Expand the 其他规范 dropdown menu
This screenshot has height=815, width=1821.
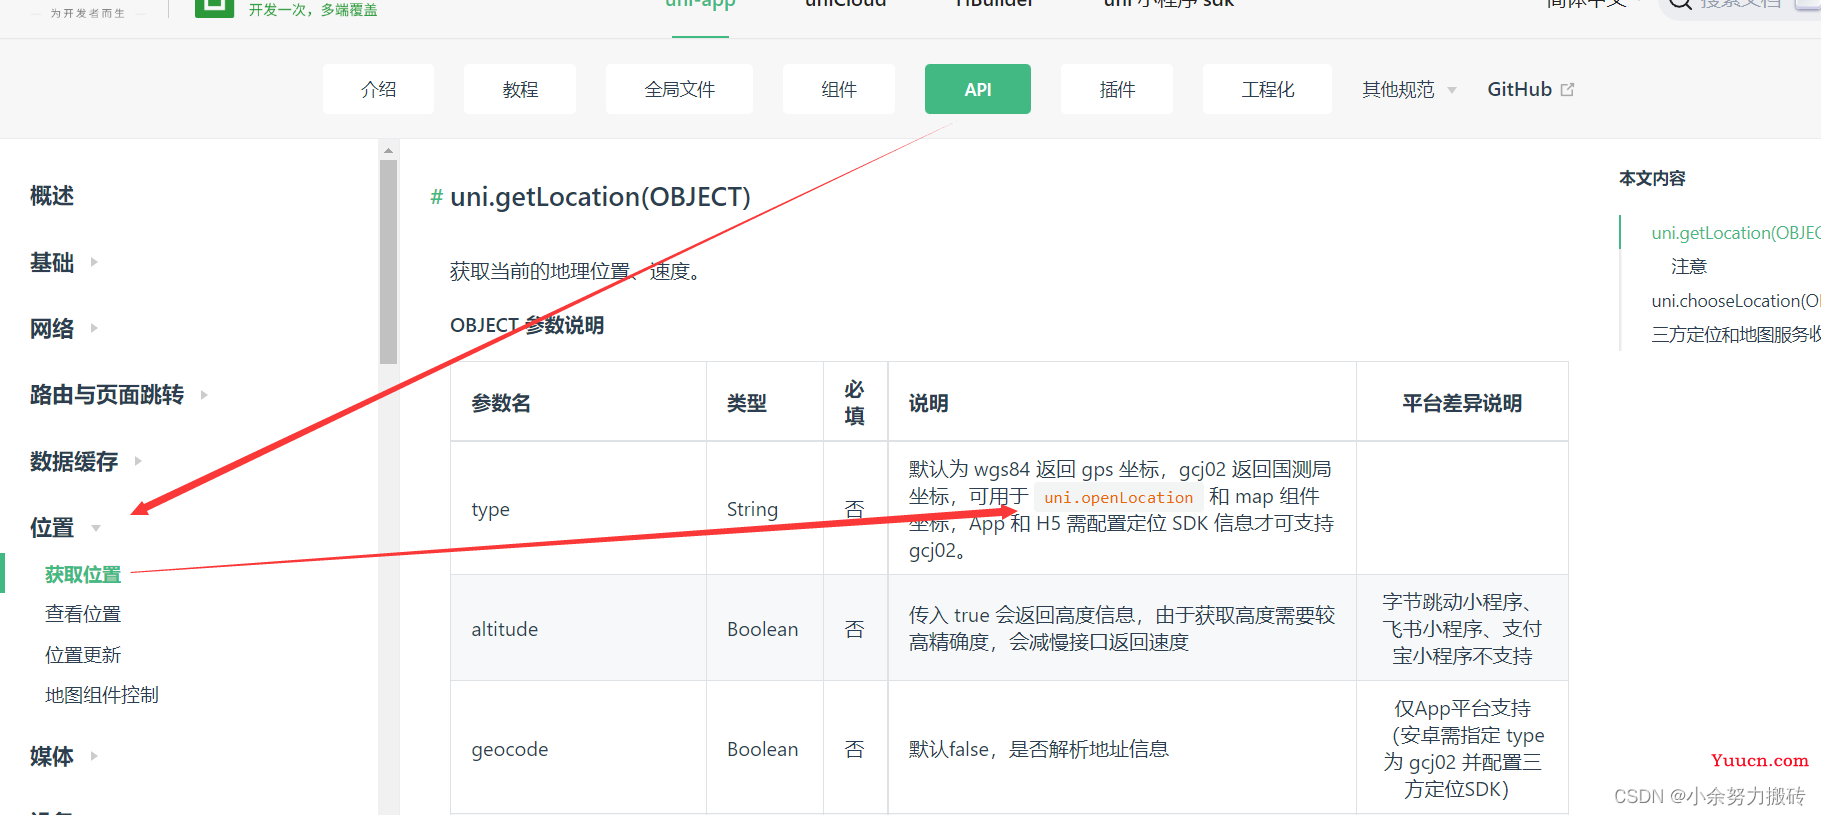(1409, 89)
